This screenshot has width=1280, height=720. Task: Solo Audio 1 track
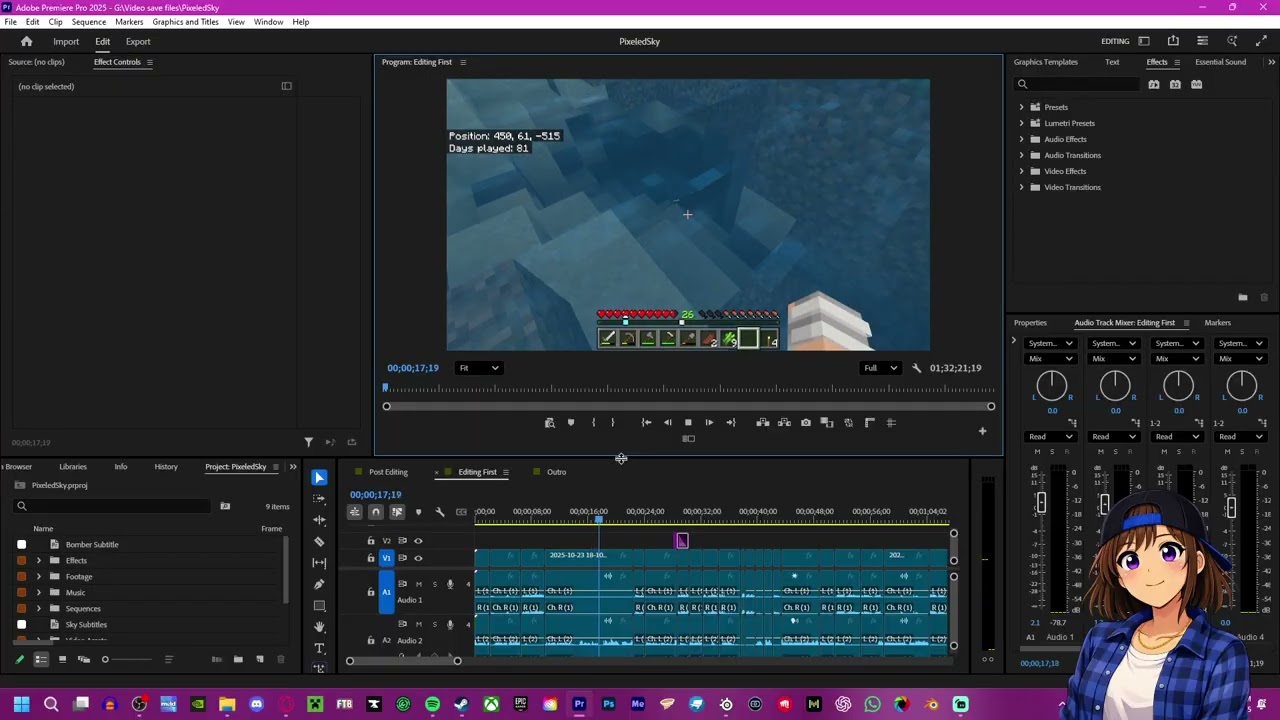tap(434, 584)
